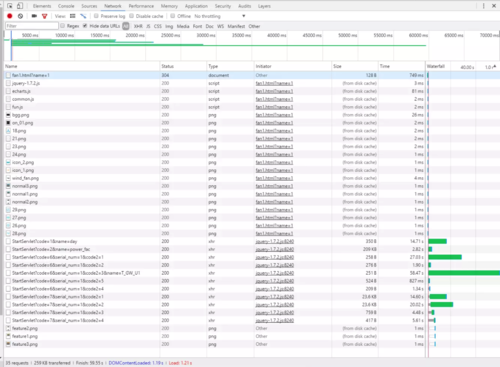This screenshot has height=367, width=500.
Task: Stop recording with the red record button
Action: 10,16
